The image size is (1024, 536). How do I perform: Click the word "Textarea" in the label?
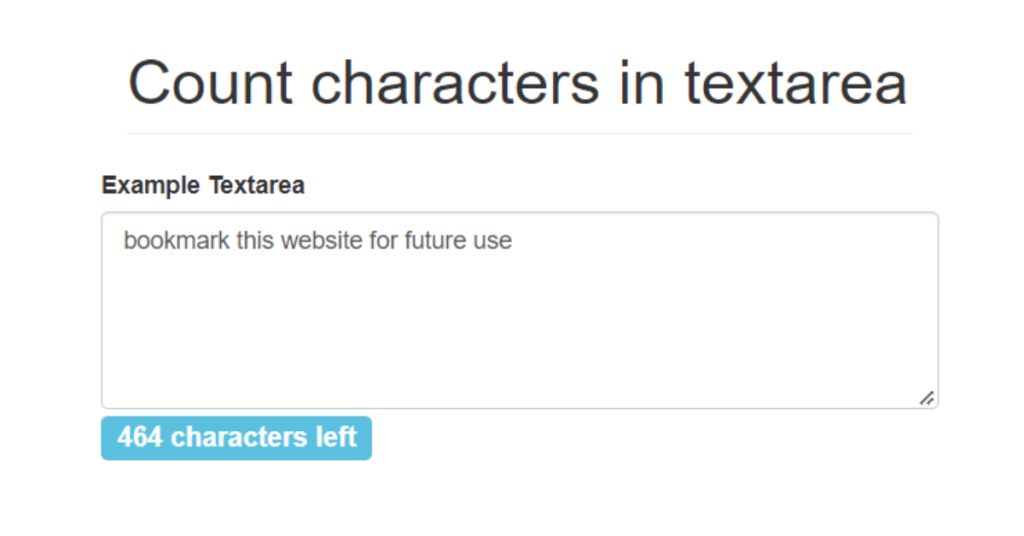[257, 185]
